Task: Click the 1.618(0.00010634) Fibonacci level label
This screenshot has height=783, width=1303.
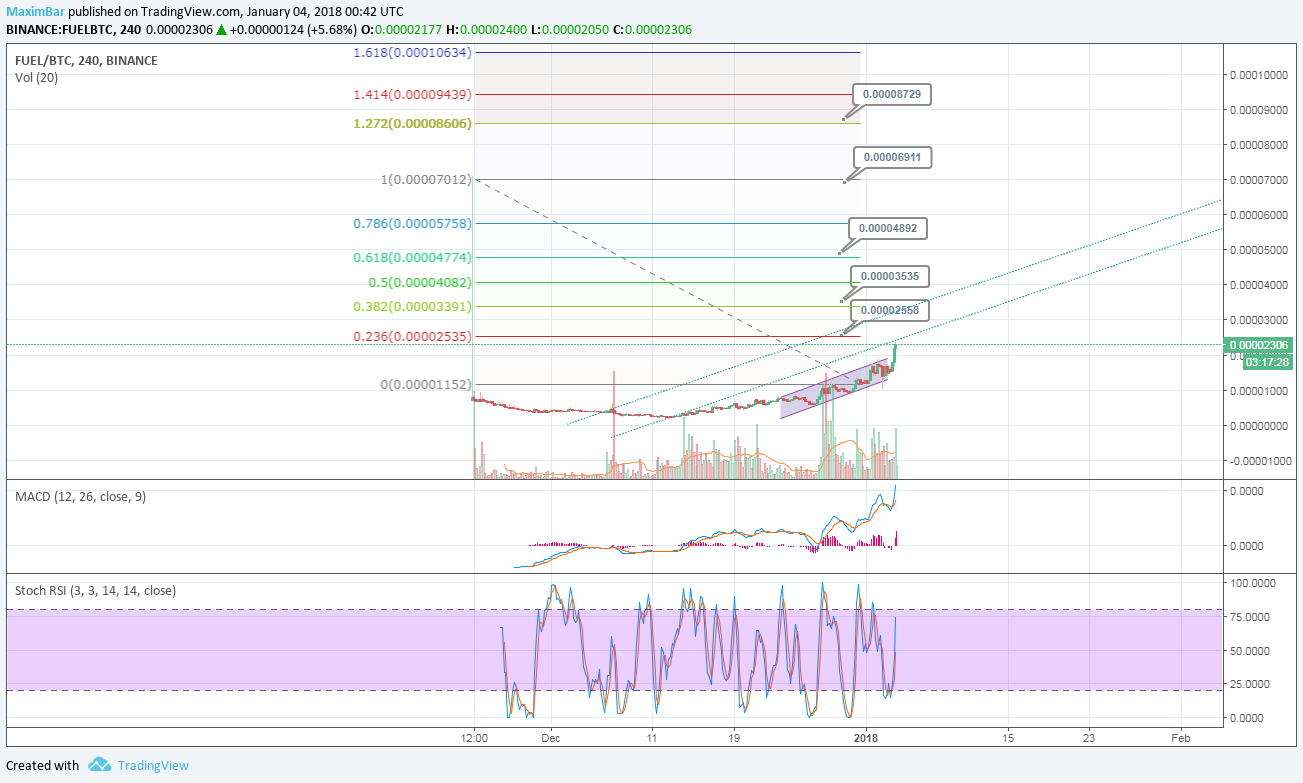Action: point(412,52)
